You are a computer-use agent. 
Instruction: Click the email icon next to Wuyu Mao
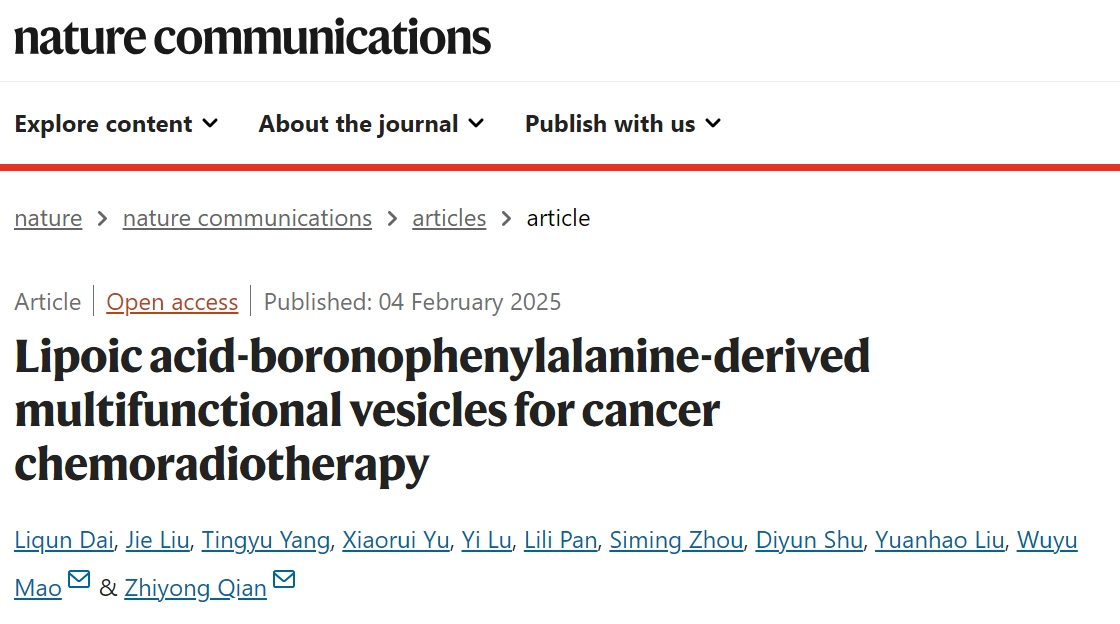(x=79, y=580)
